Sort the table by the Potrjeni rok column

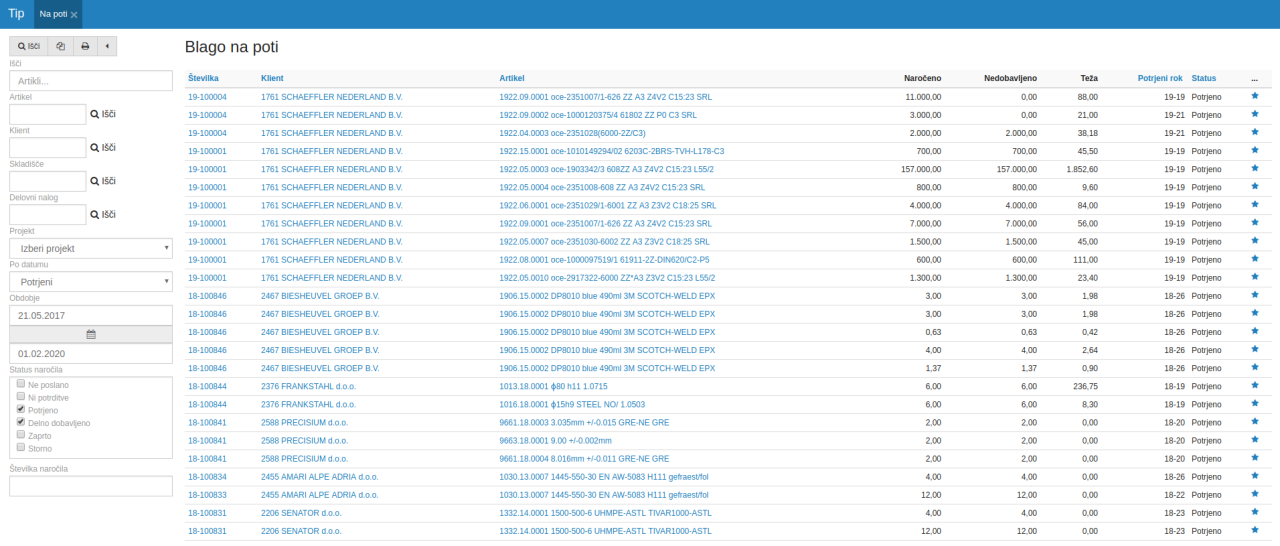[1160, 78]
